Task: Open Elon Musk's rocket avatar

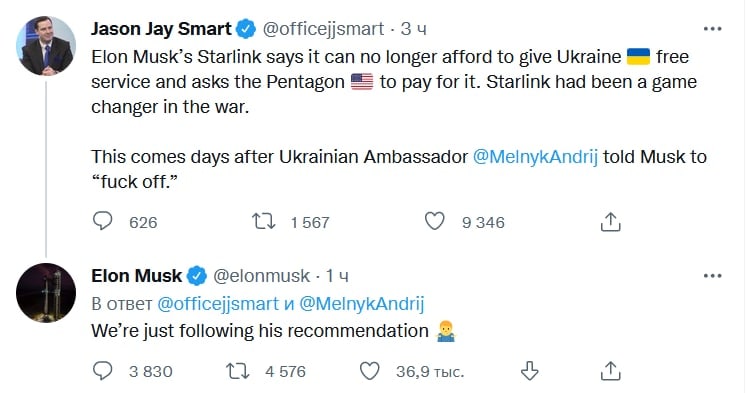Action: (46, 293)
